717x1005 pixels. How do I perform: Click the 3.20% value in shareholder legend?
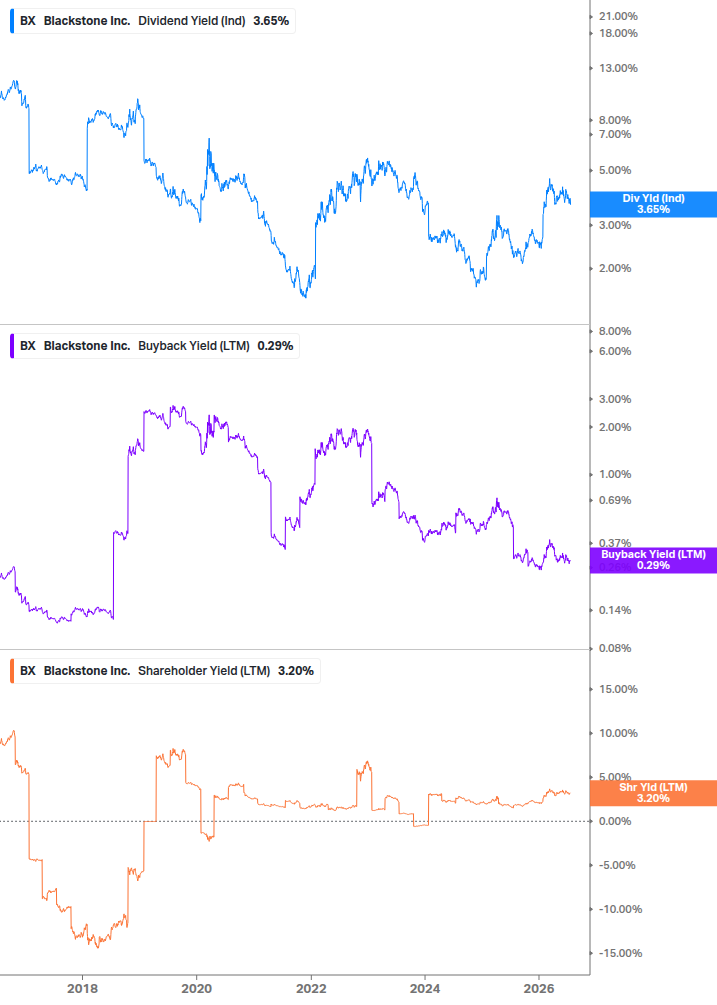296,671
